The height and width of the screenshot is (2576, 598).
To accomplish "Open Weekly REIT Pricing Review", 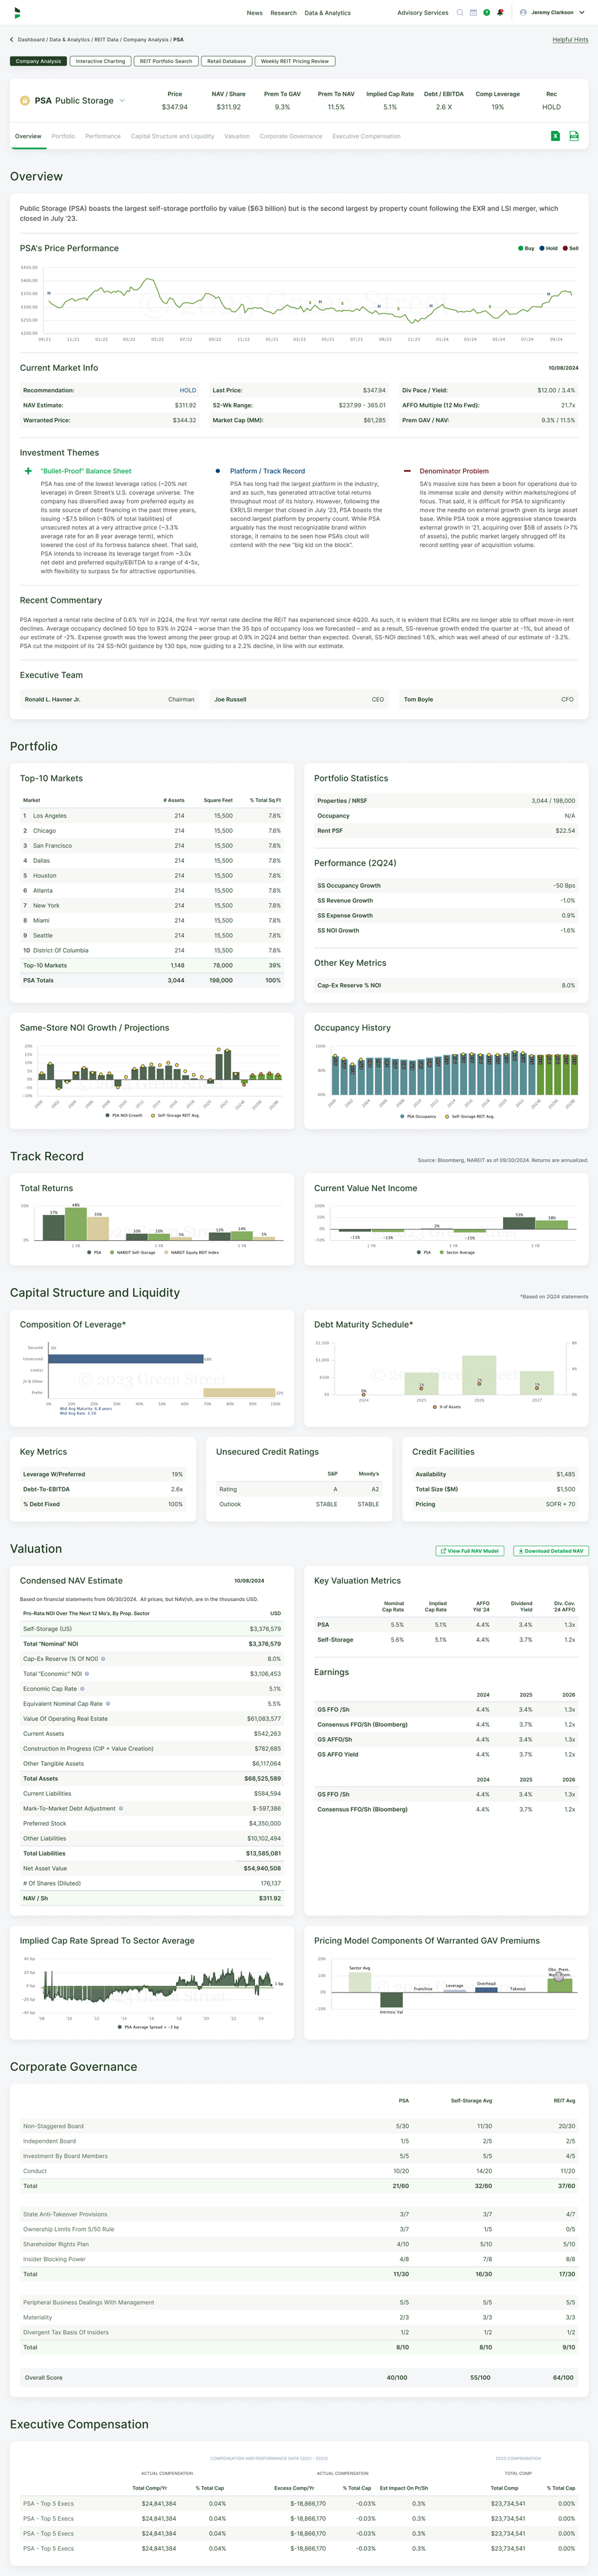I will (x=295, y=61).
